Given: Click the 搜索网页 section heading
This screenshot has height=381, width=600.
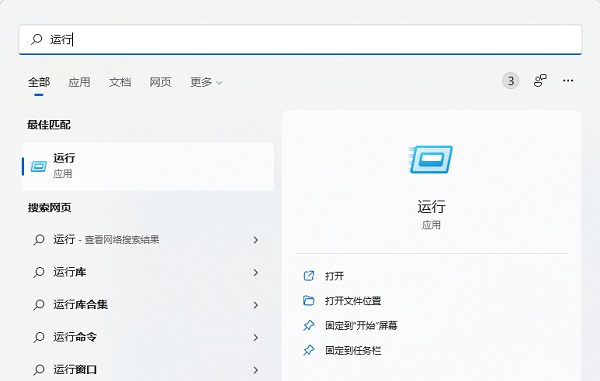Looking at the screenshot, I should click(x=49, y=208).
